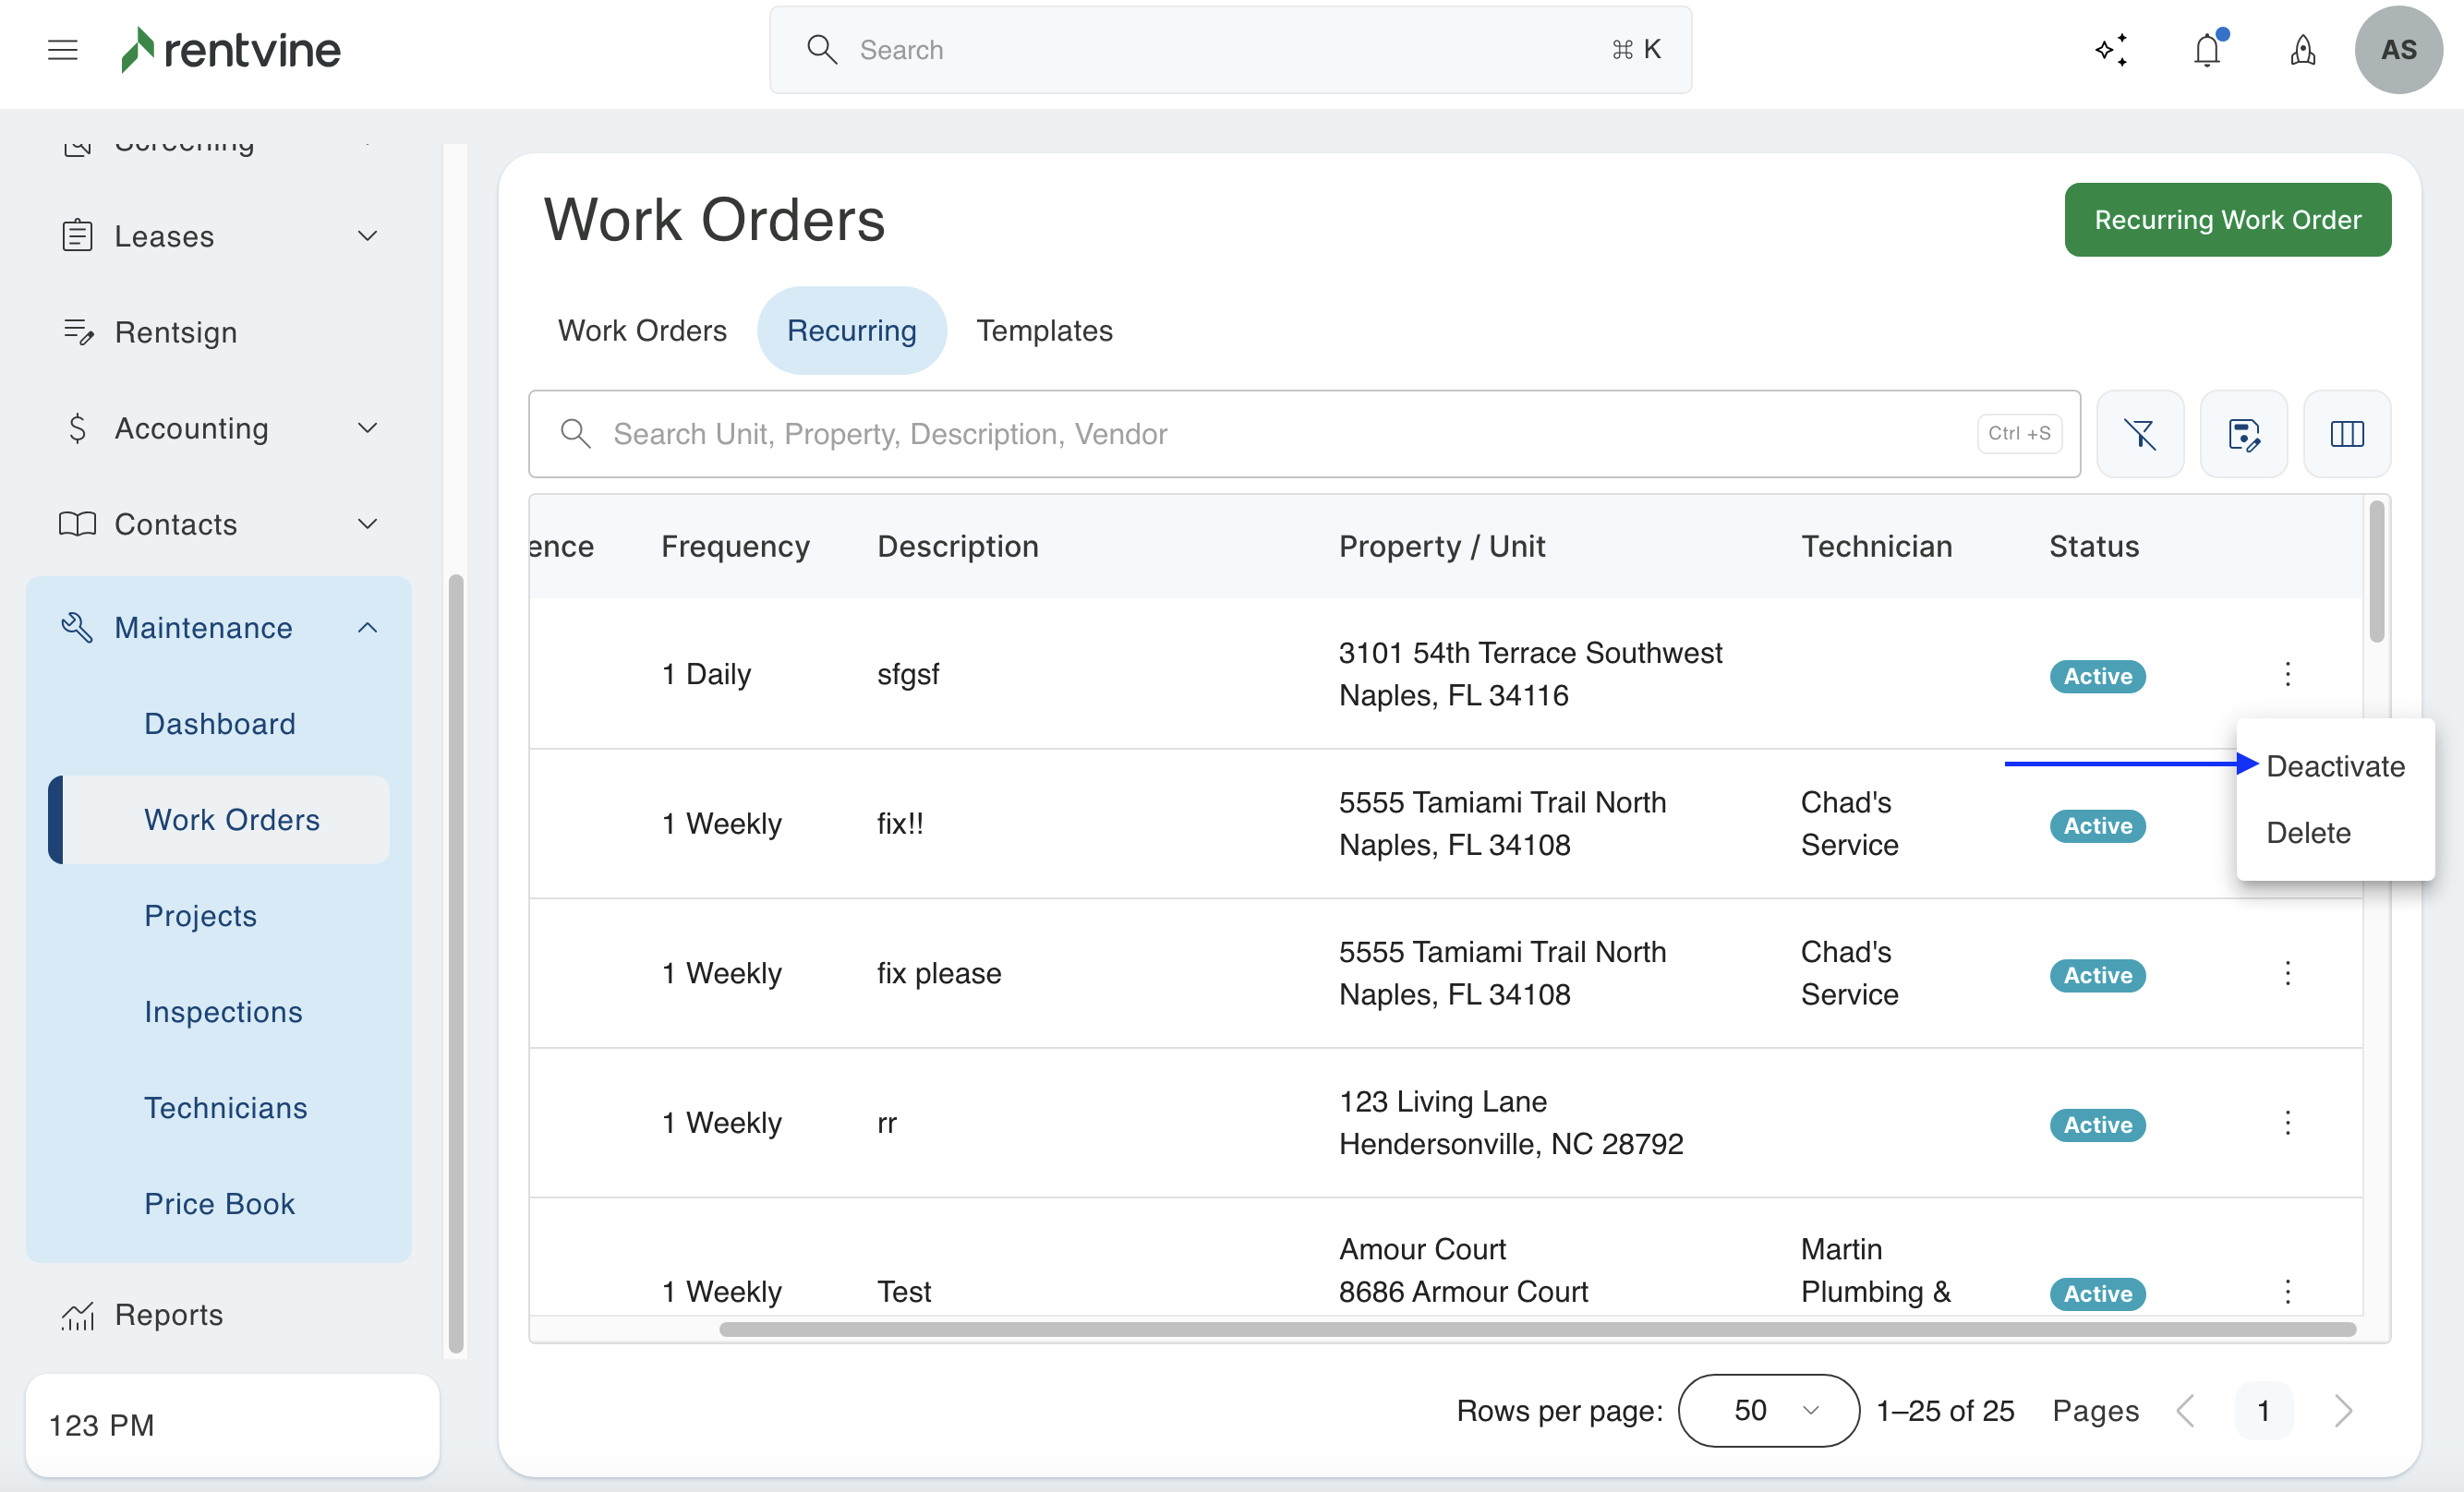Open the saved views icon

pos(2243,434)
